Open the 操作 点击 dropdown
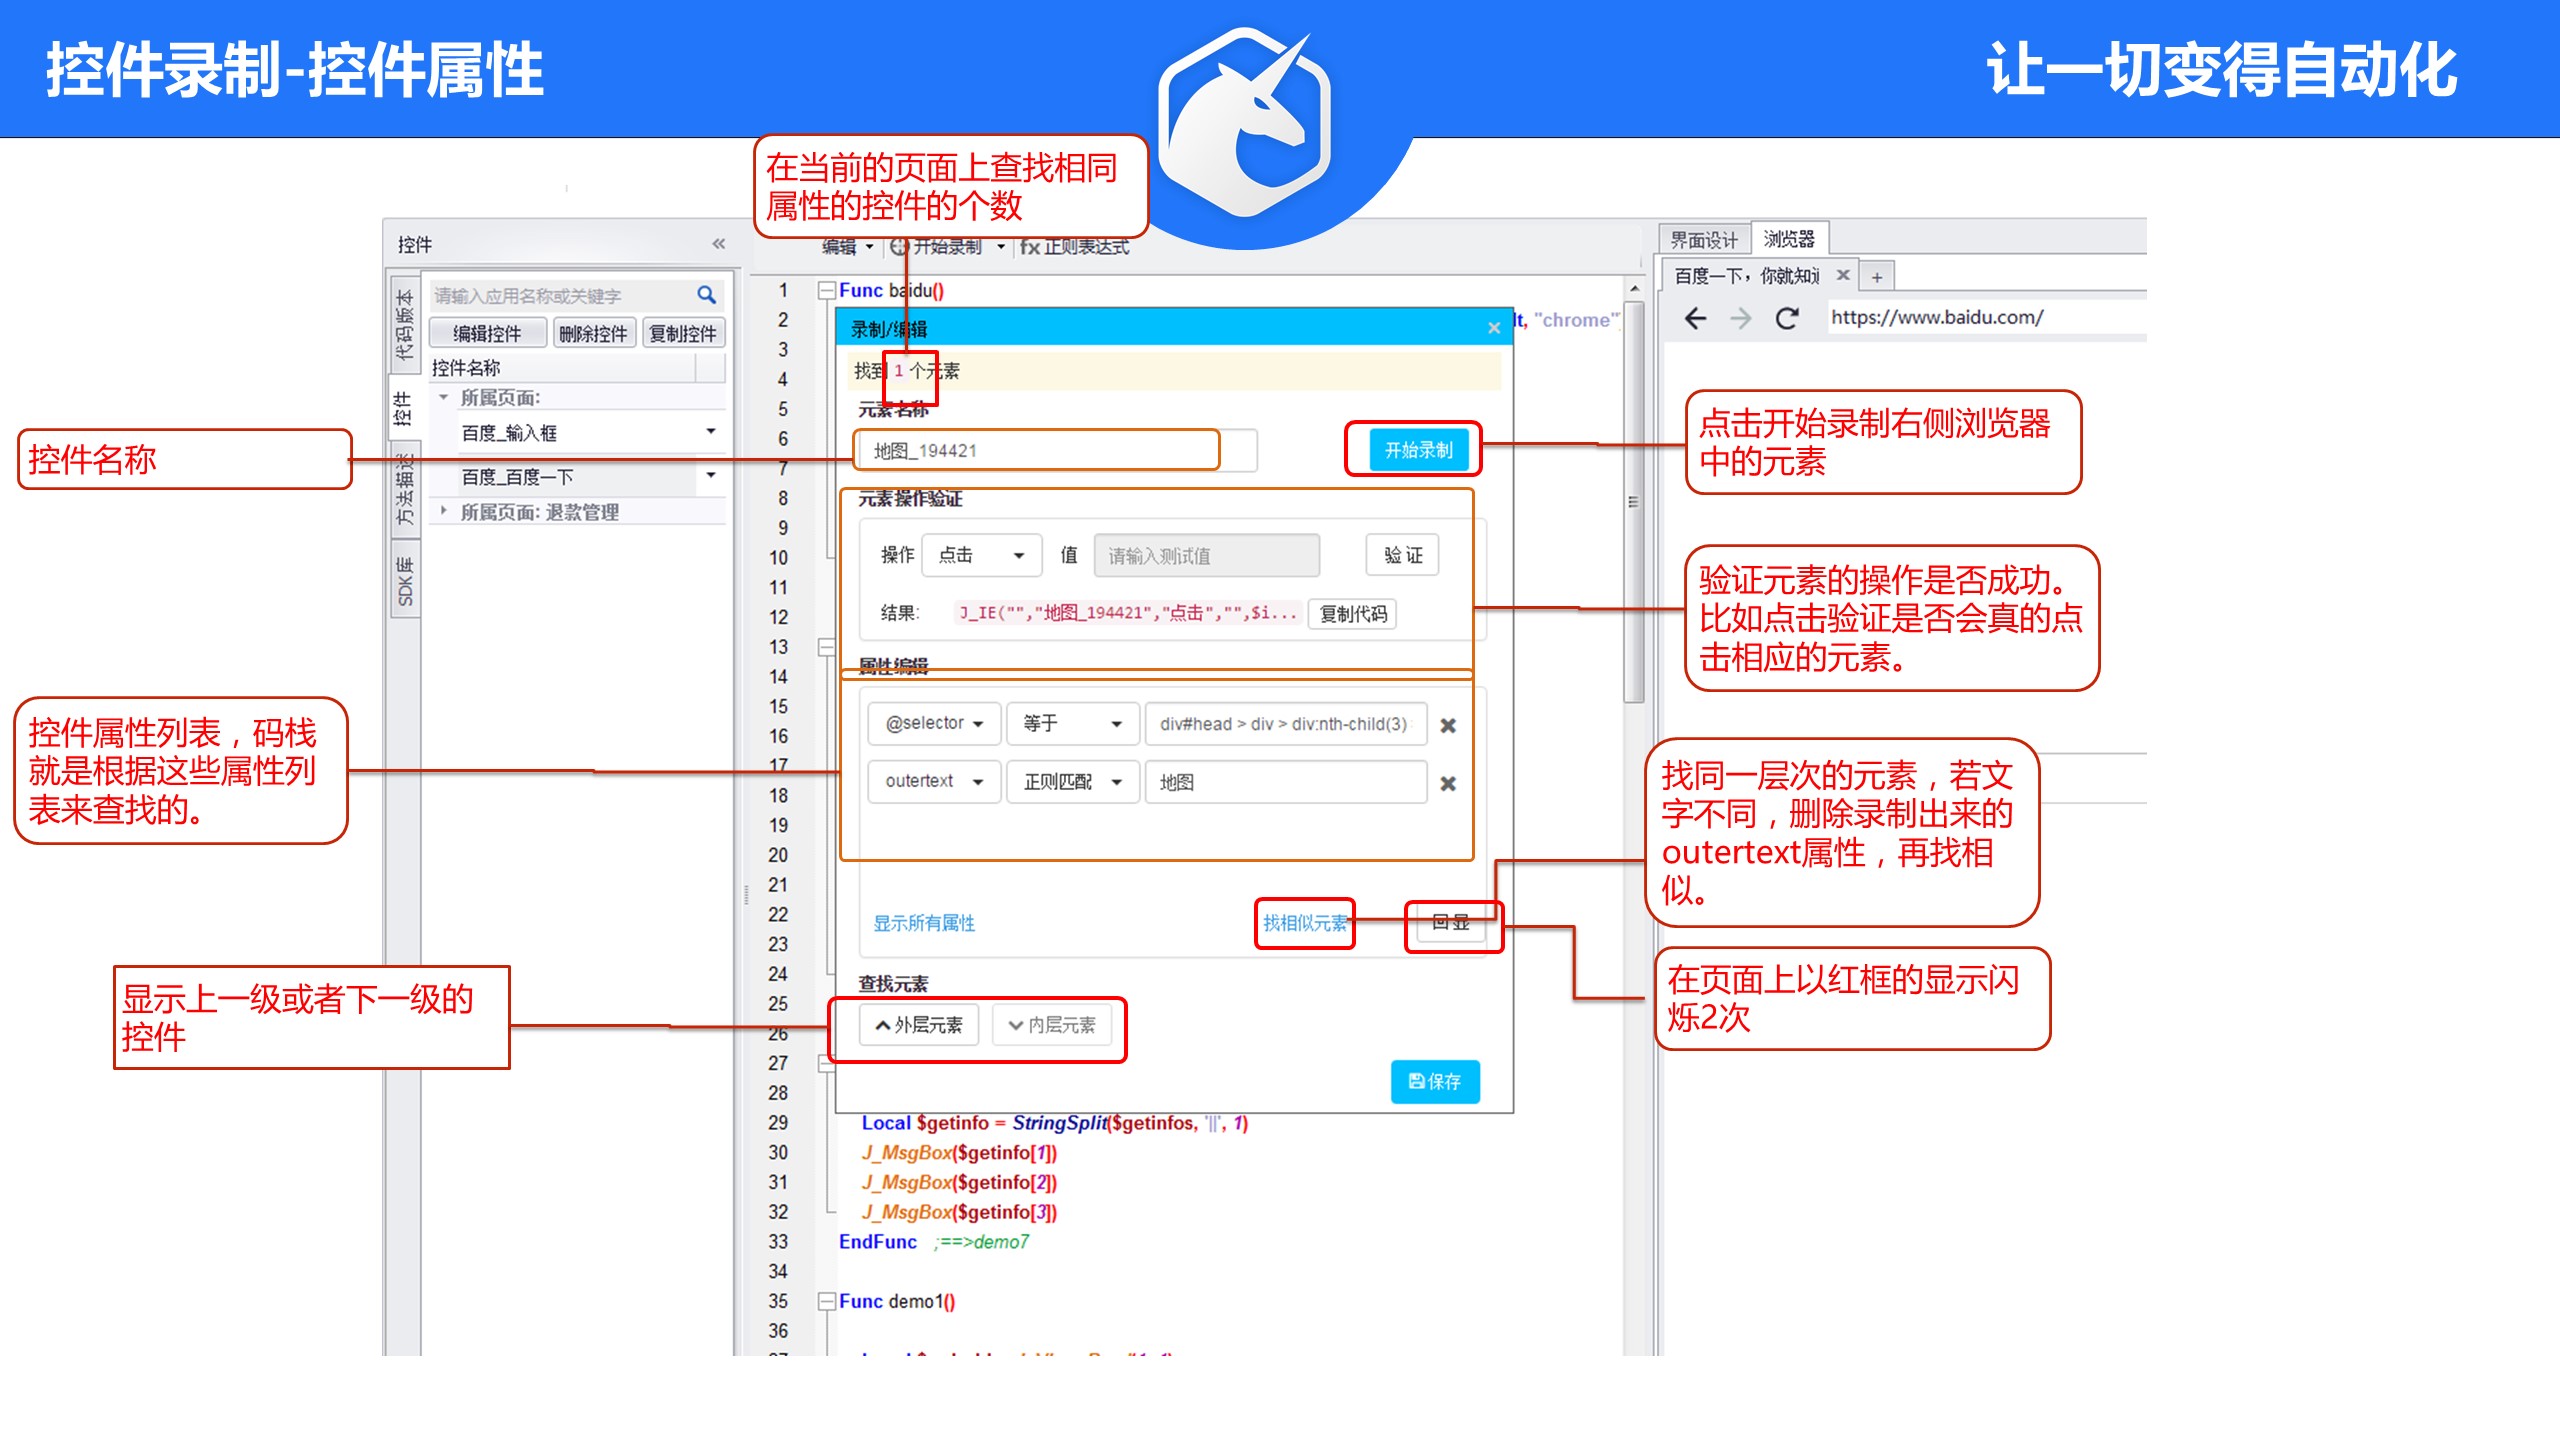Viewport: 2560px width, 1440px height. point(981,555)
